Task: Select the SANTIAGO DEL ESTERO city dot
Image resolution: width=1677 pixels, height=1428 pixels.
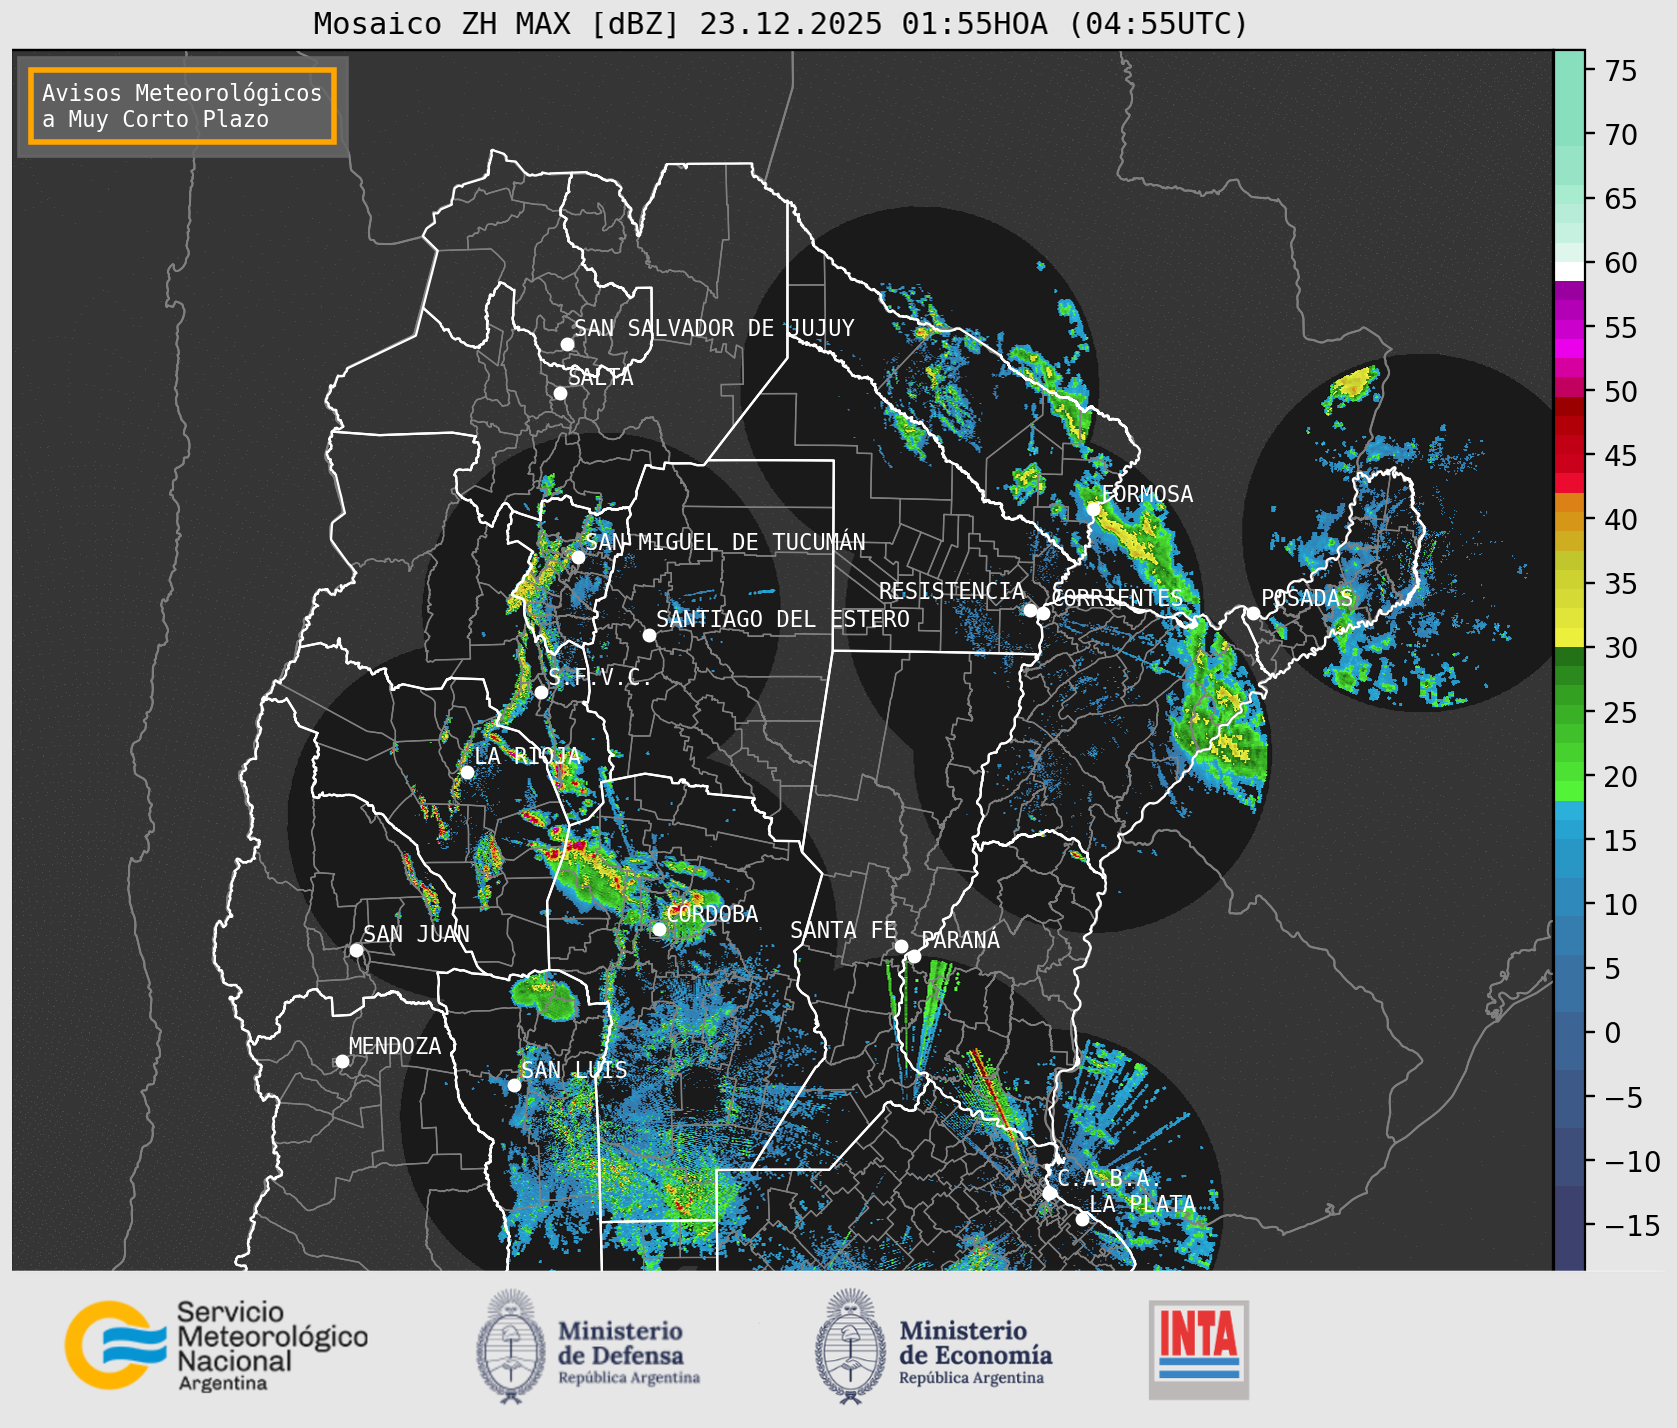Action: click(x=649, y=635)
